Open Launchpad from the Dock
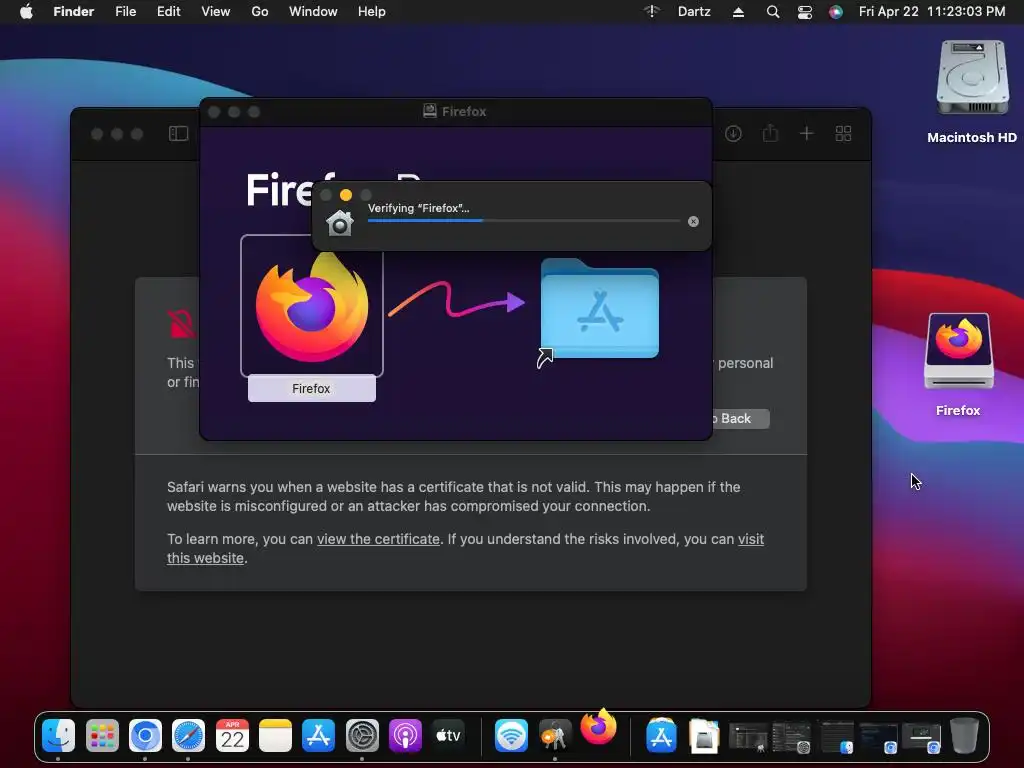The height and width of the screenshot is (768, 1024). [102, 736]
